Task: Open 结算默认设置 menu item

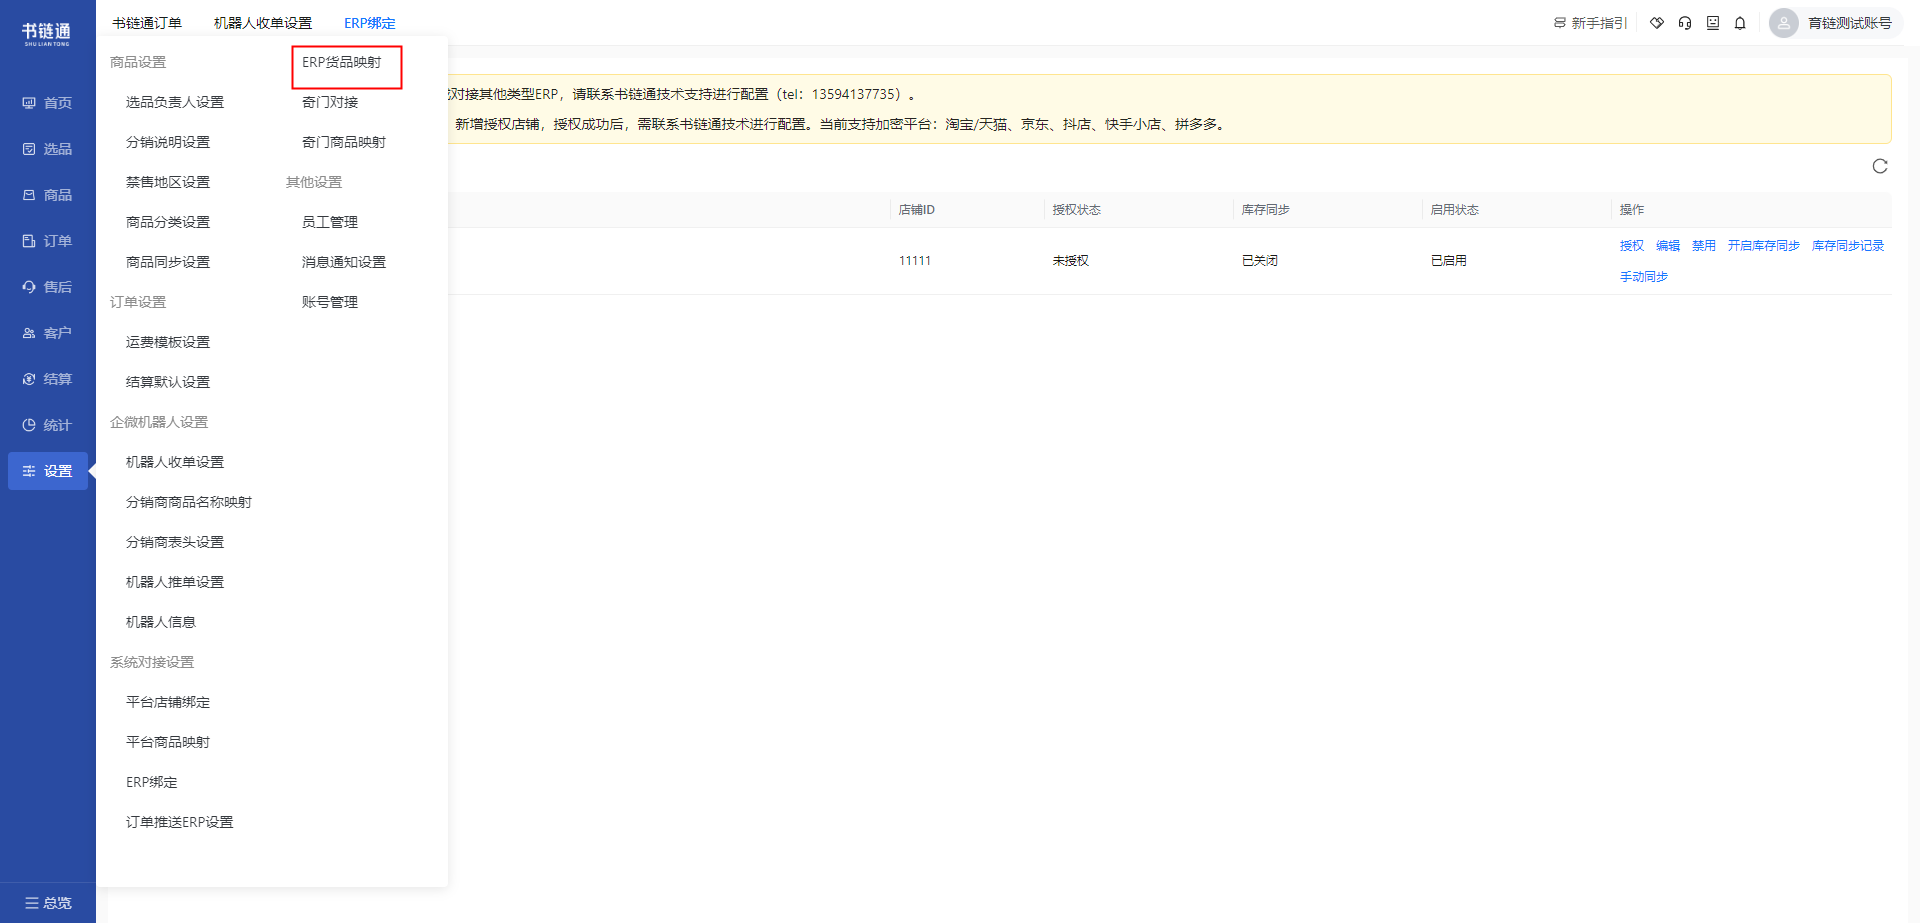Action: [x=168, y=382]
